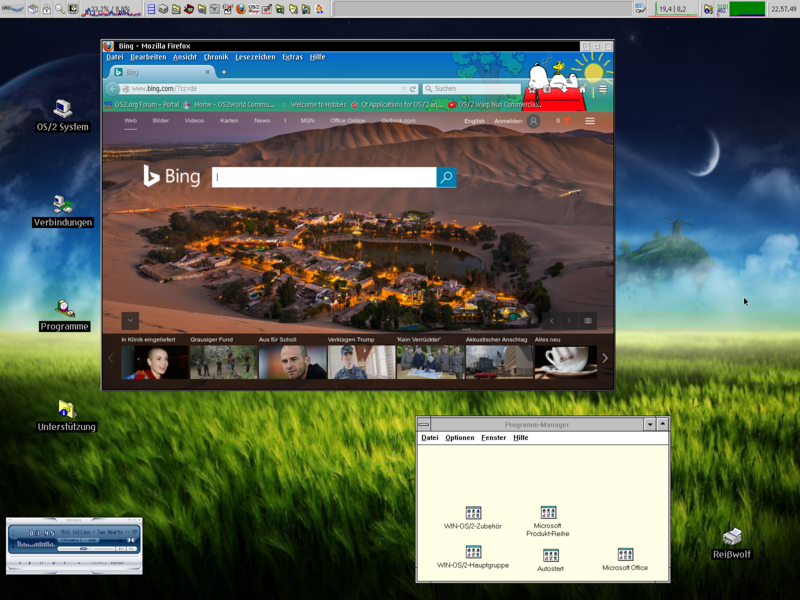
Task: Click Firefox back navigation arrow
Action: click(x=113, y=89)
